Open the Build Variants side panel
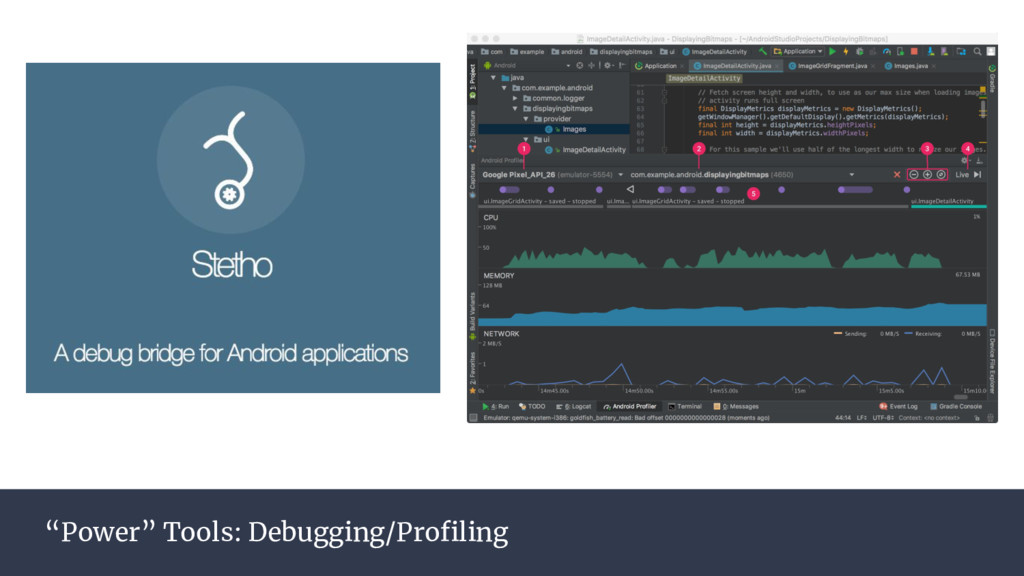1024x576 pixels. 473,317
